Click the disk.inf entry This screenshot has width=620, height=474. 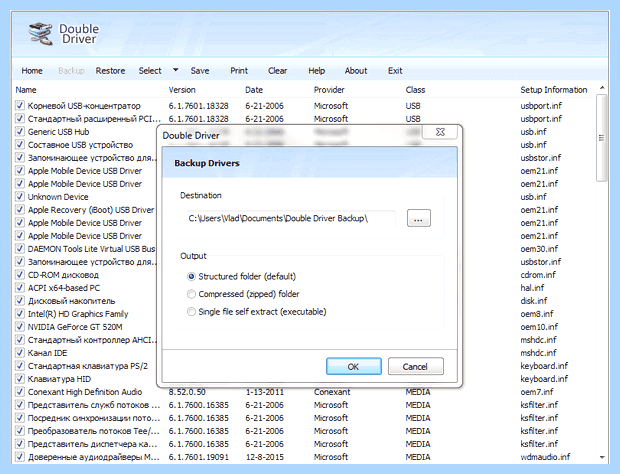pos(534,301)
